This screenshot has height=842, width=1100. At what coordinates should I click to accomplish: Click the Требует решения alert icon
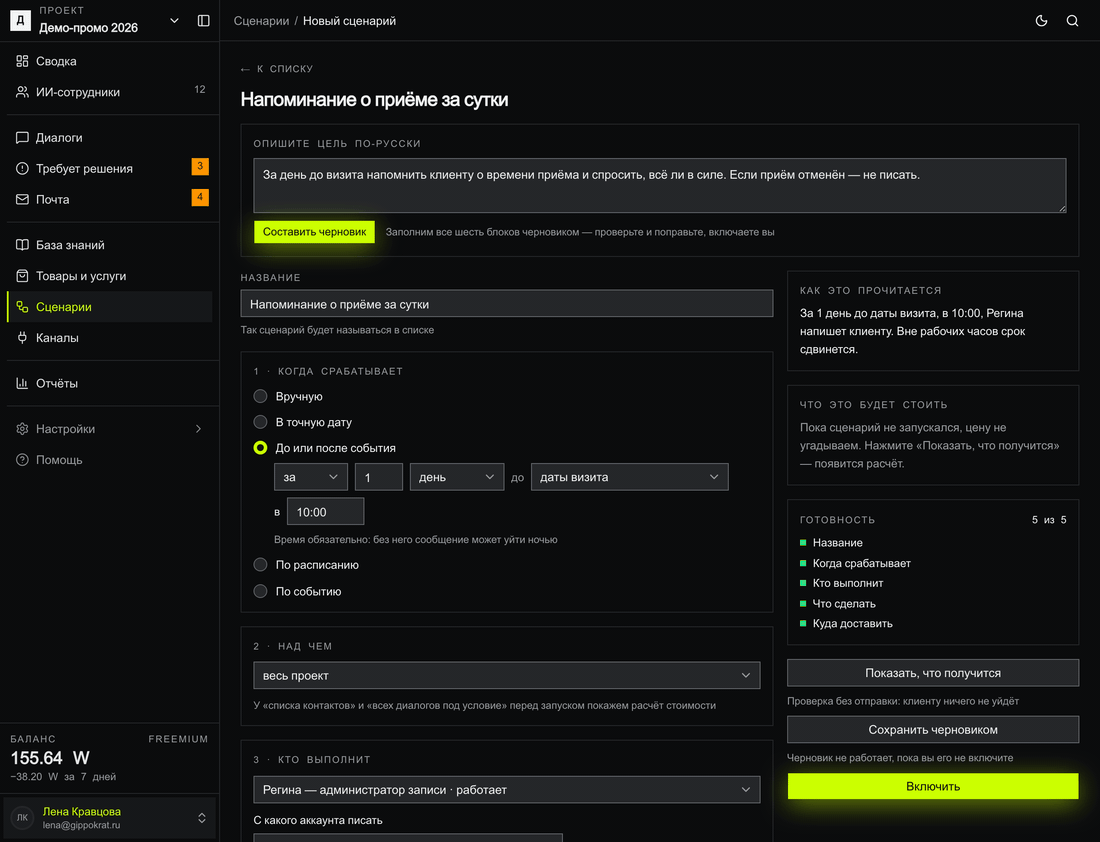(22, 168)
